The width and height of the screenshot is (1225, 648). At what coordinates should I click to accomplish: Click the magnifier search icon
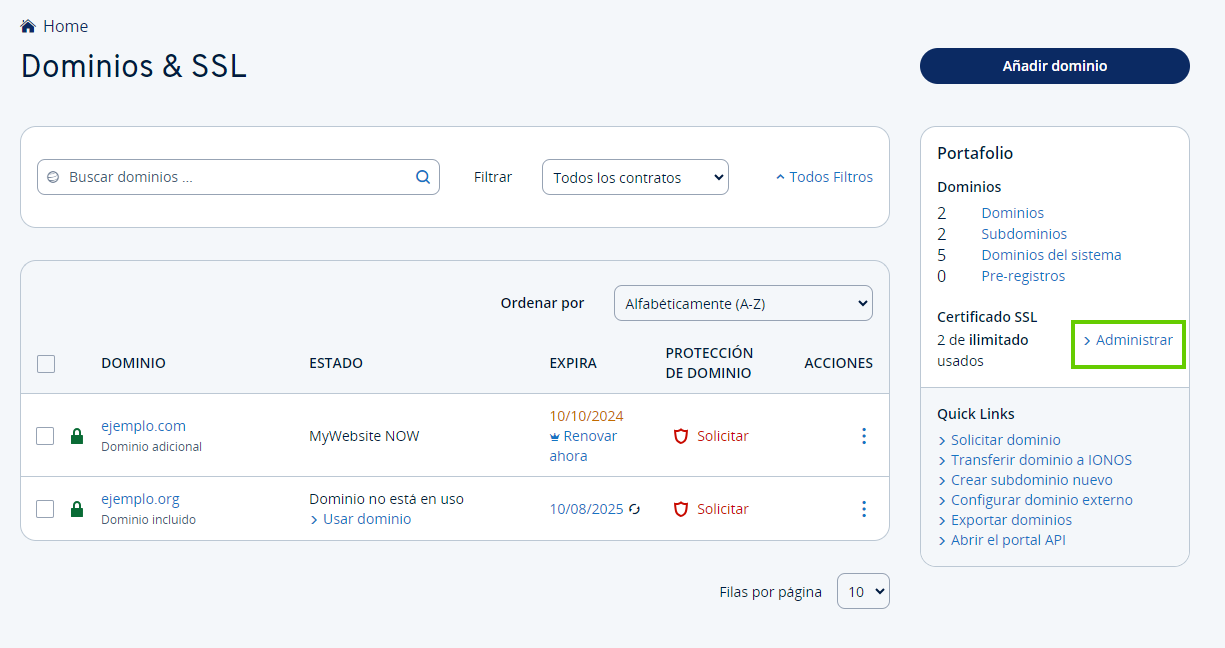(423, 177)
